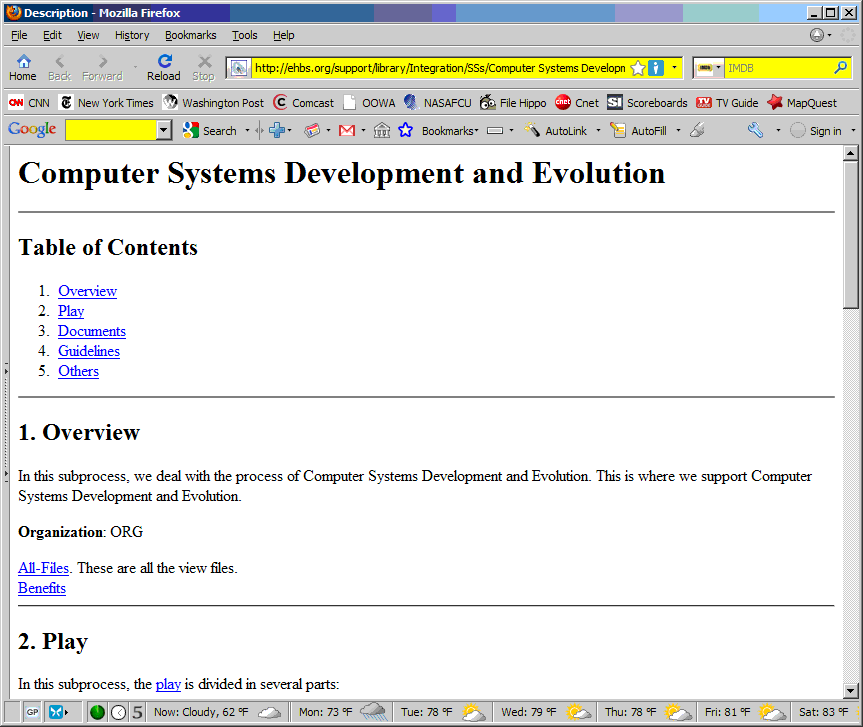Run IMDB search with magnifier icon
The width and height of the screenshot is (863, 727).
point(840,68)
